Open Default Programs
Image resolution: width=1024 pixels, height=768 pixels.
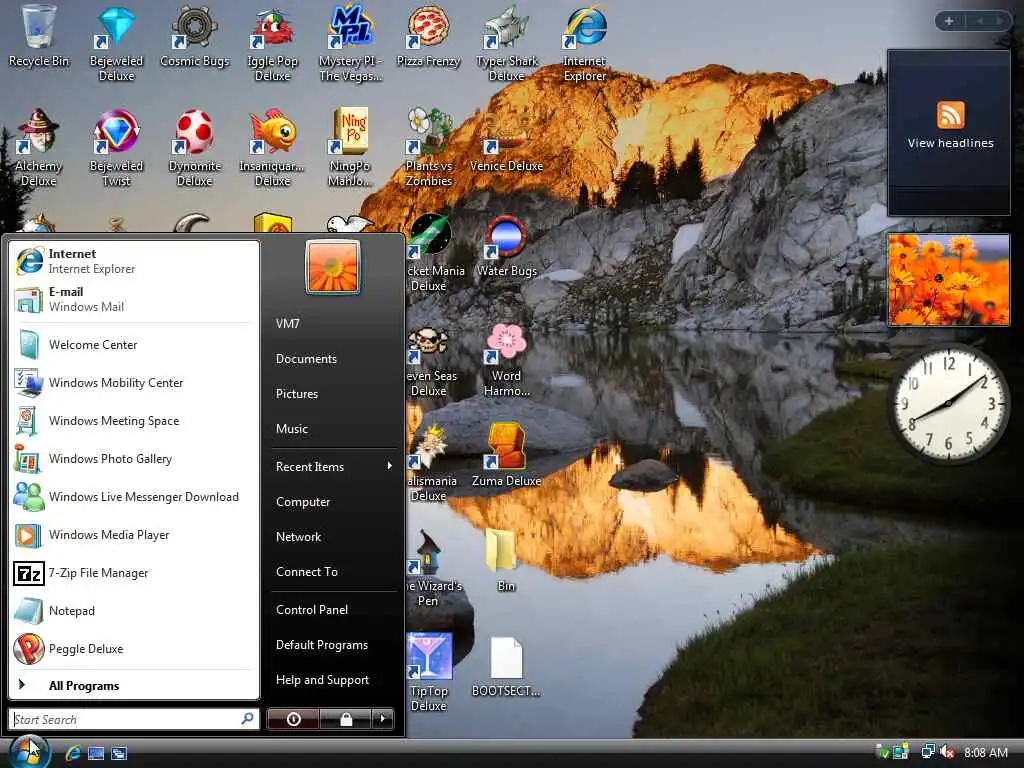[333, 645]
